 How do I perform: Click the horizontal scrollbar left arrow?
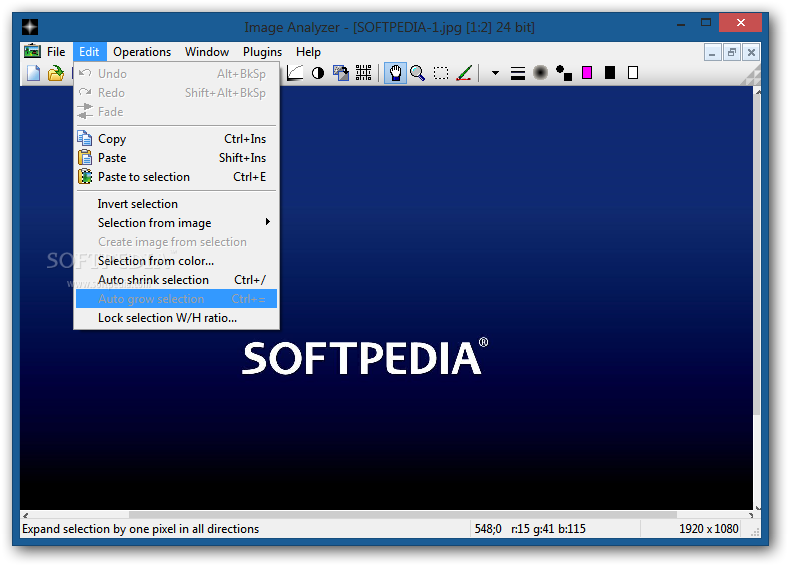pos(26,515)
